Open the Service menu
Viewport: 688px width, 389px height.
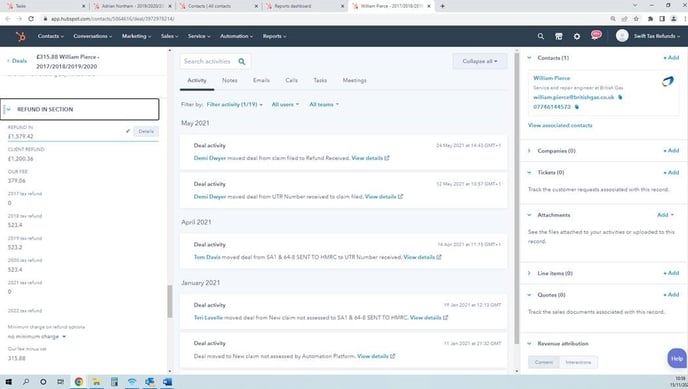point(199,36)
